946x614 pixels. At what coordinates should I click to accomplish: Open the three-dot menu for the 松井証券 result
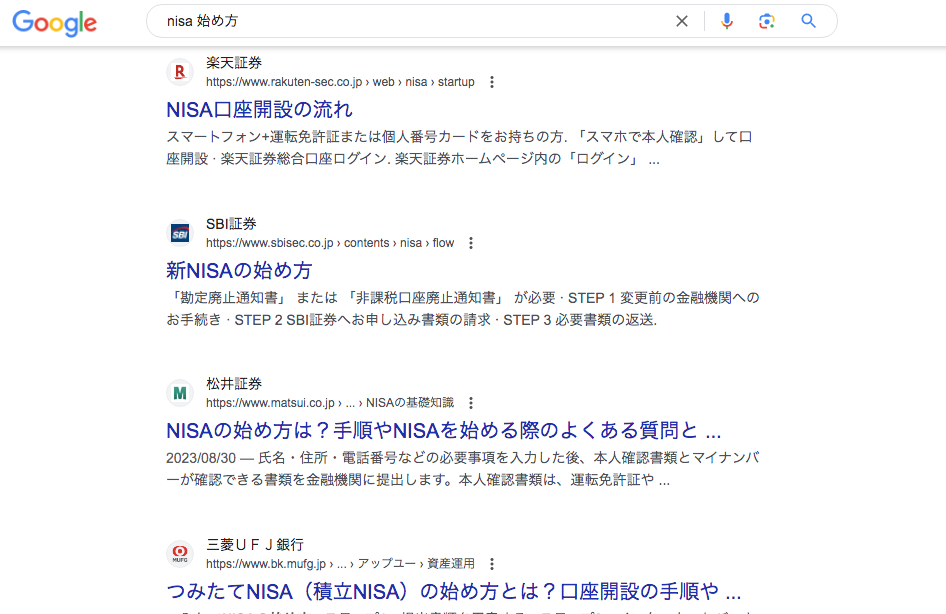click(471, 403)
